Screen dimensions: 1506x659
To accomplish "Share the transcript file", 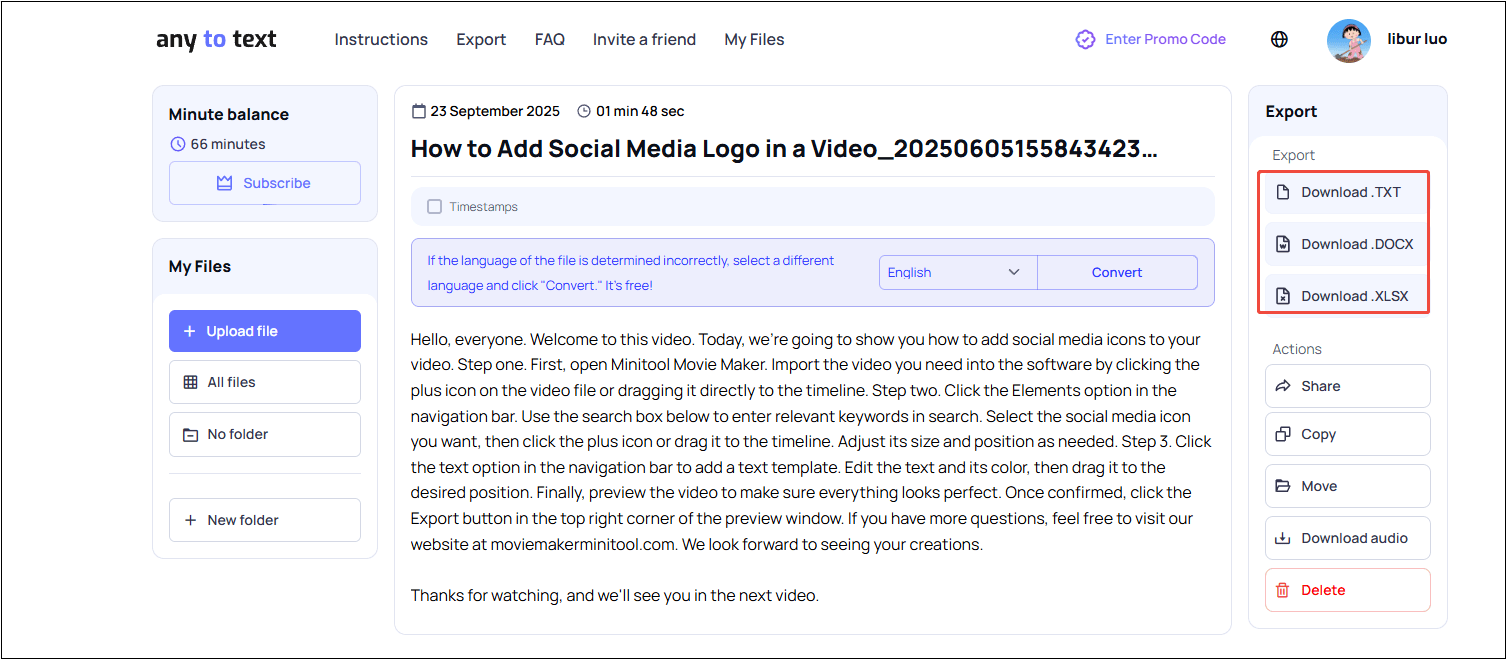I will point(1346,386).
